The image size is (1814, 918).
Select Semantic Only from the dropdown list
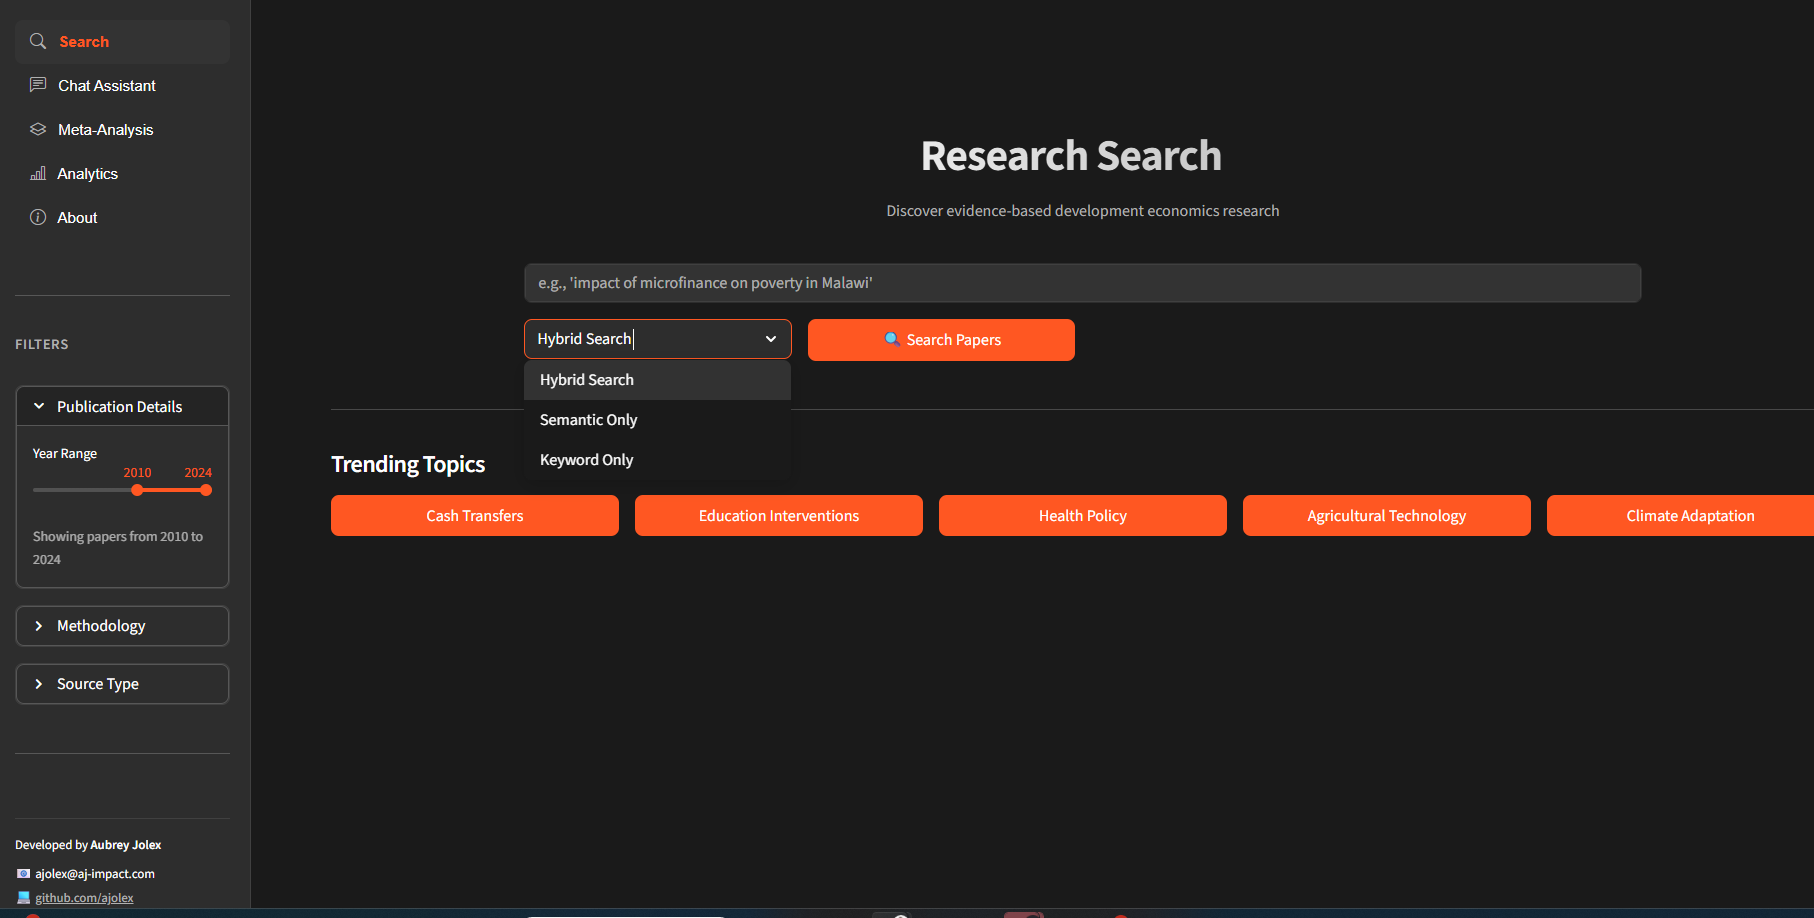coord(589,420)
